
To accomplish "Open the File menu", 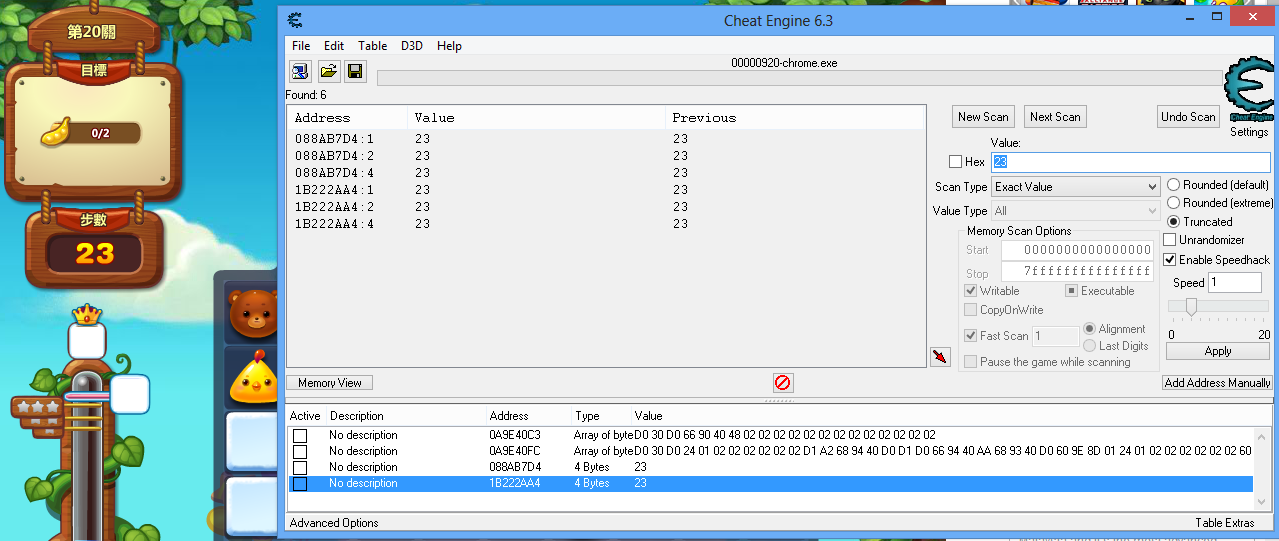I will pyautogui.click(x=301, y=46).
